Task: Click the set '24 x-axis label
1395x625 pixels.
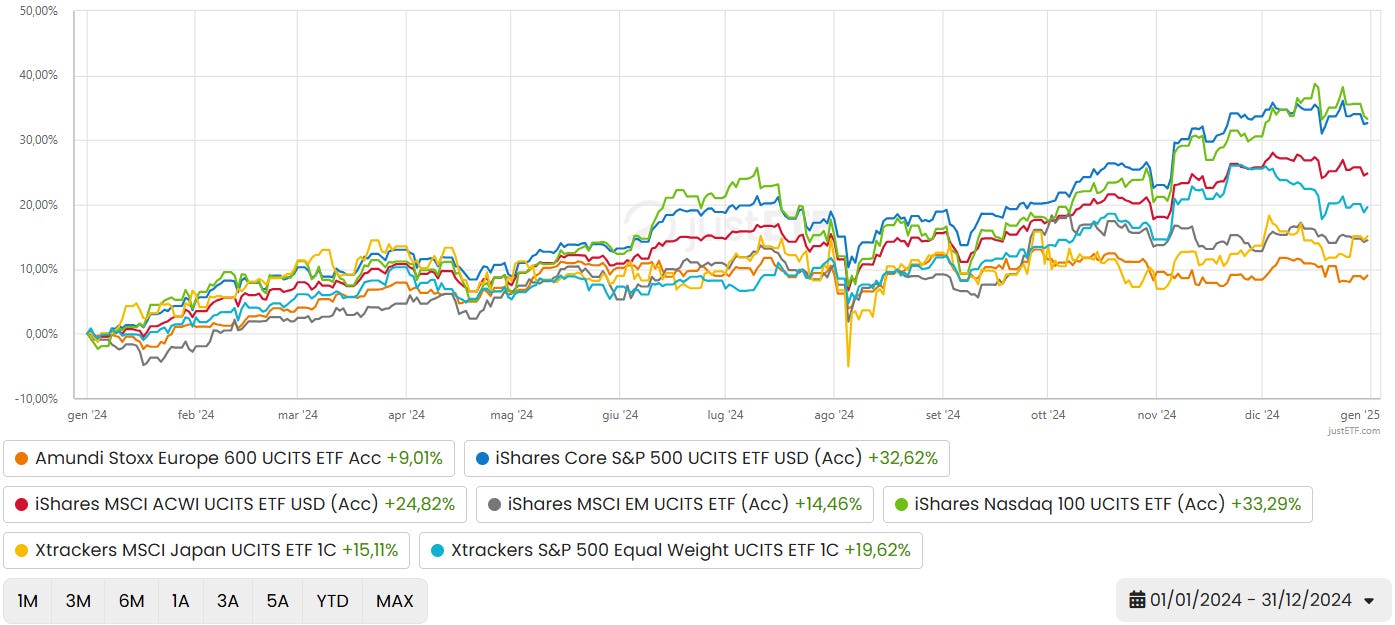Action: tap(942, 414)
